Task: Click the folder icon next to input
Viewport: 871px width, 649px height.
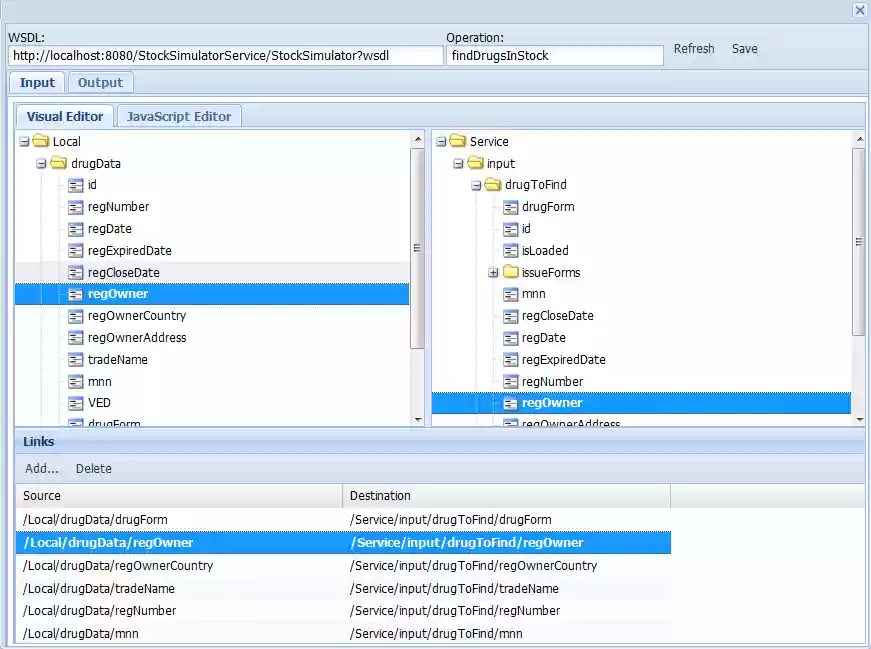Action: pos(476,163)
